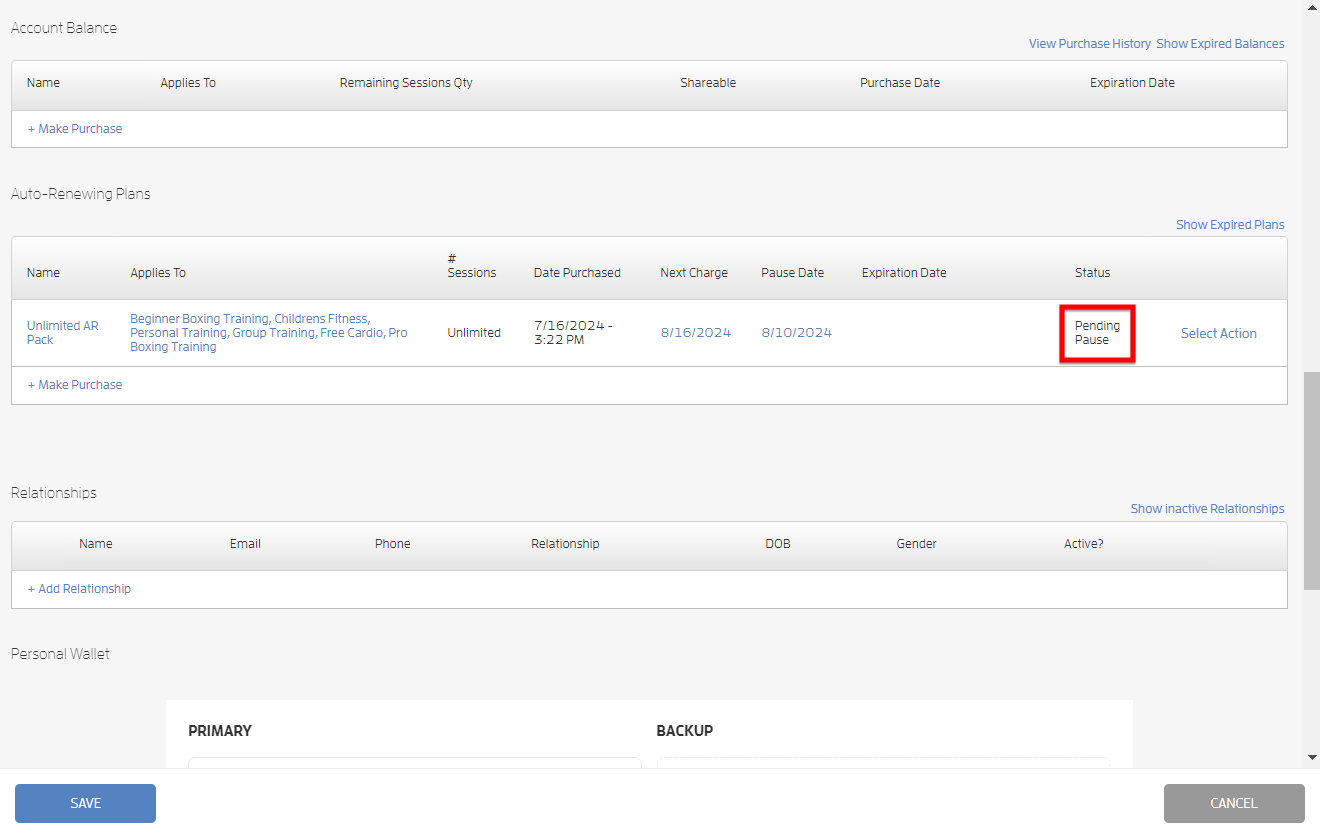The width and height of the screenshot is (1320, 834).
Task: Click the CANCEL button
Action: [x=1234, y=803]
